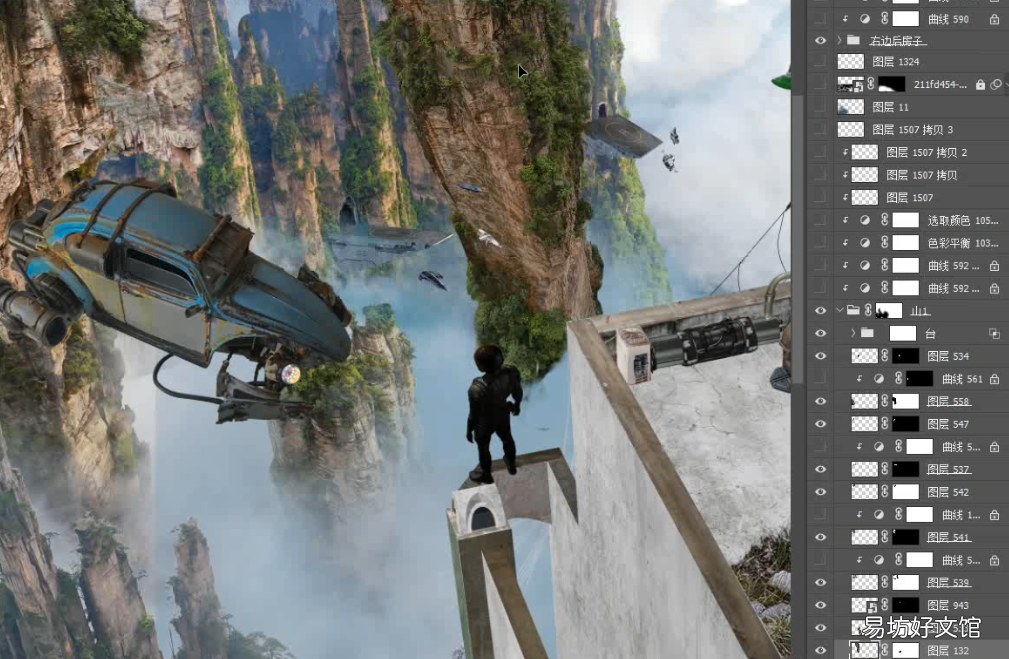
Task: Click mask link icon on 211fd454 layer
Action: pyautogui.click(x=871, y=84)
